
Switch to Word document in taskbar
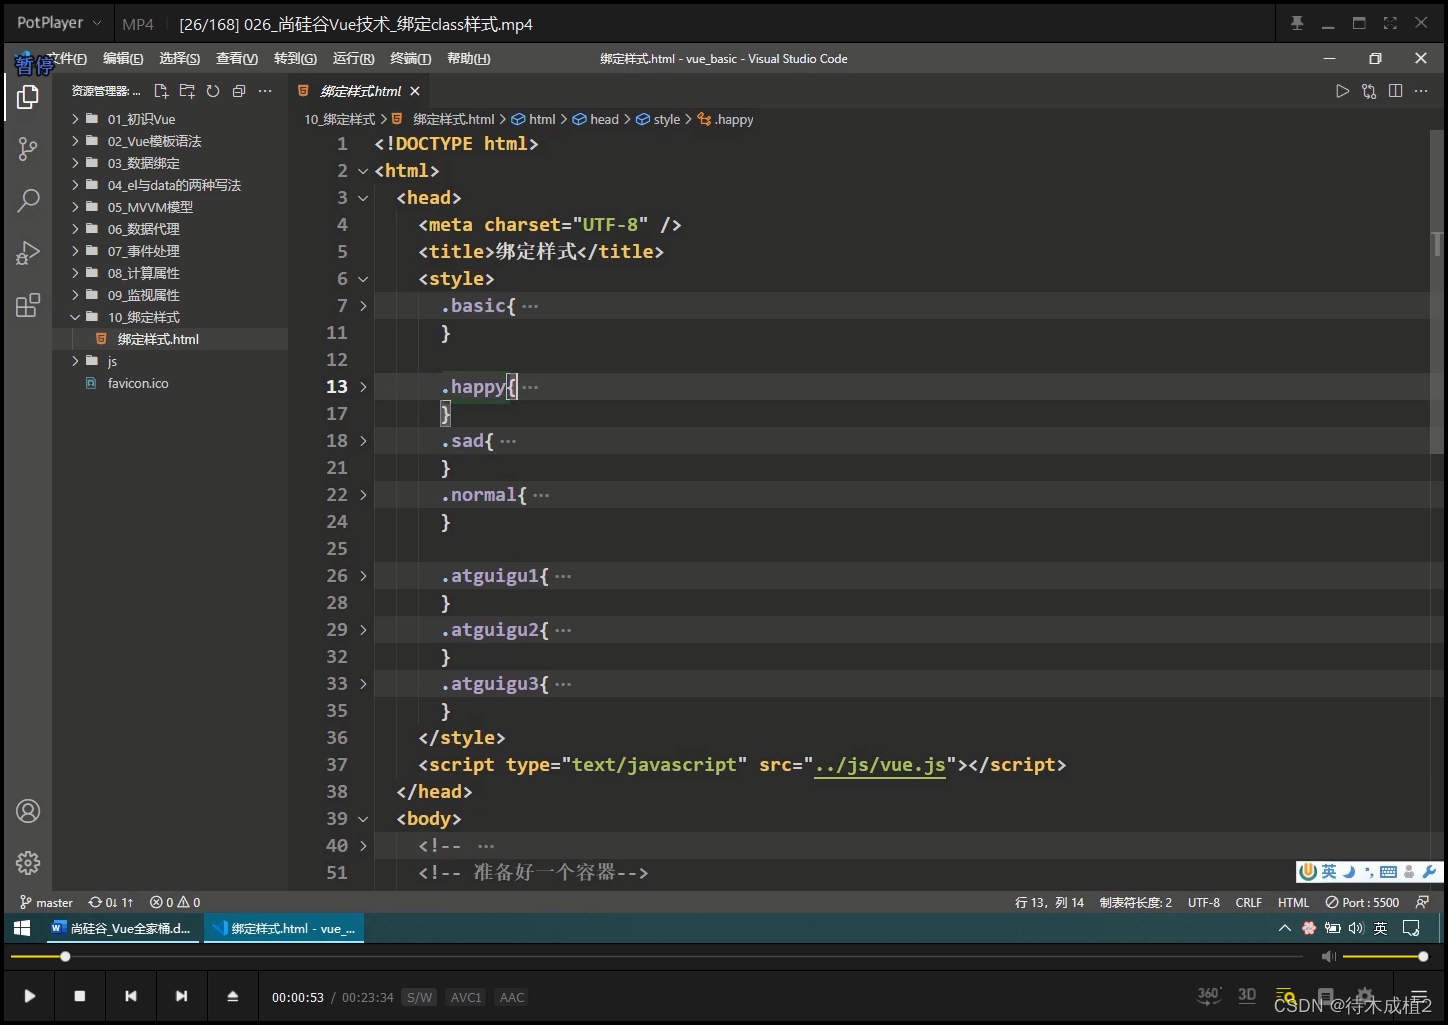[x=121, y=928]
